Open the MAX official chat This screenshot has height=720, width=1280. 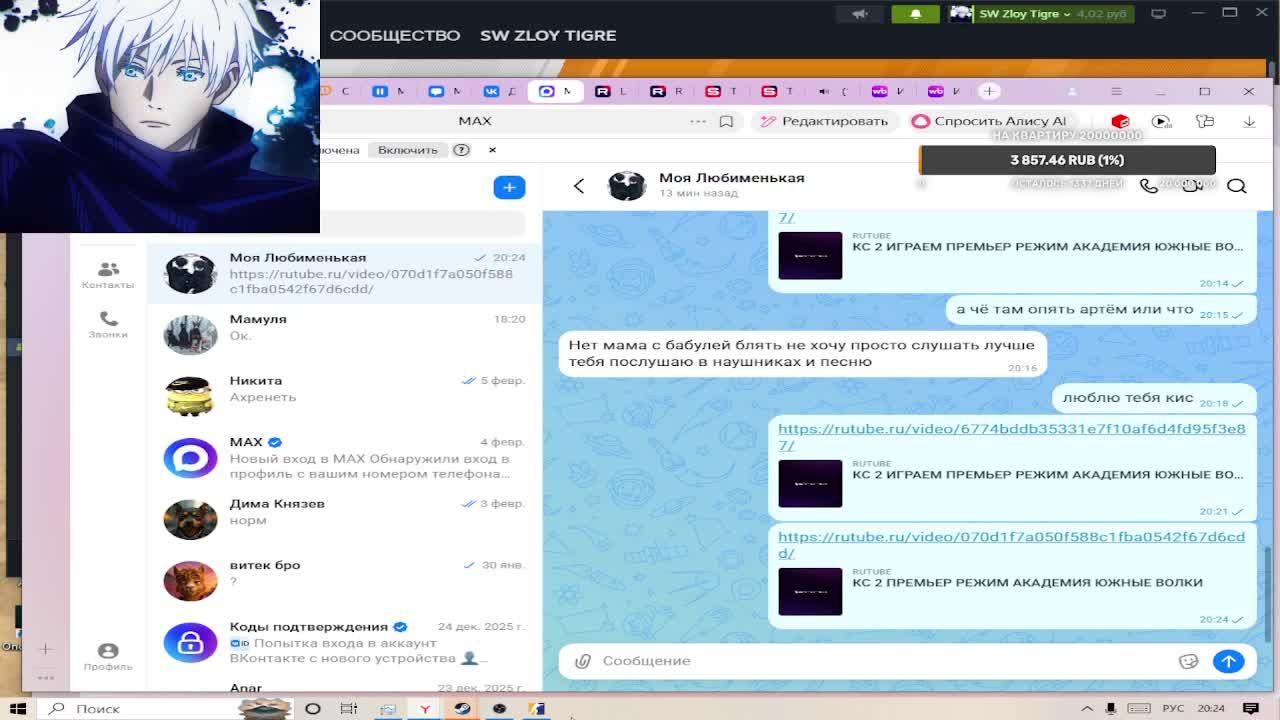(x=345, y=458)
